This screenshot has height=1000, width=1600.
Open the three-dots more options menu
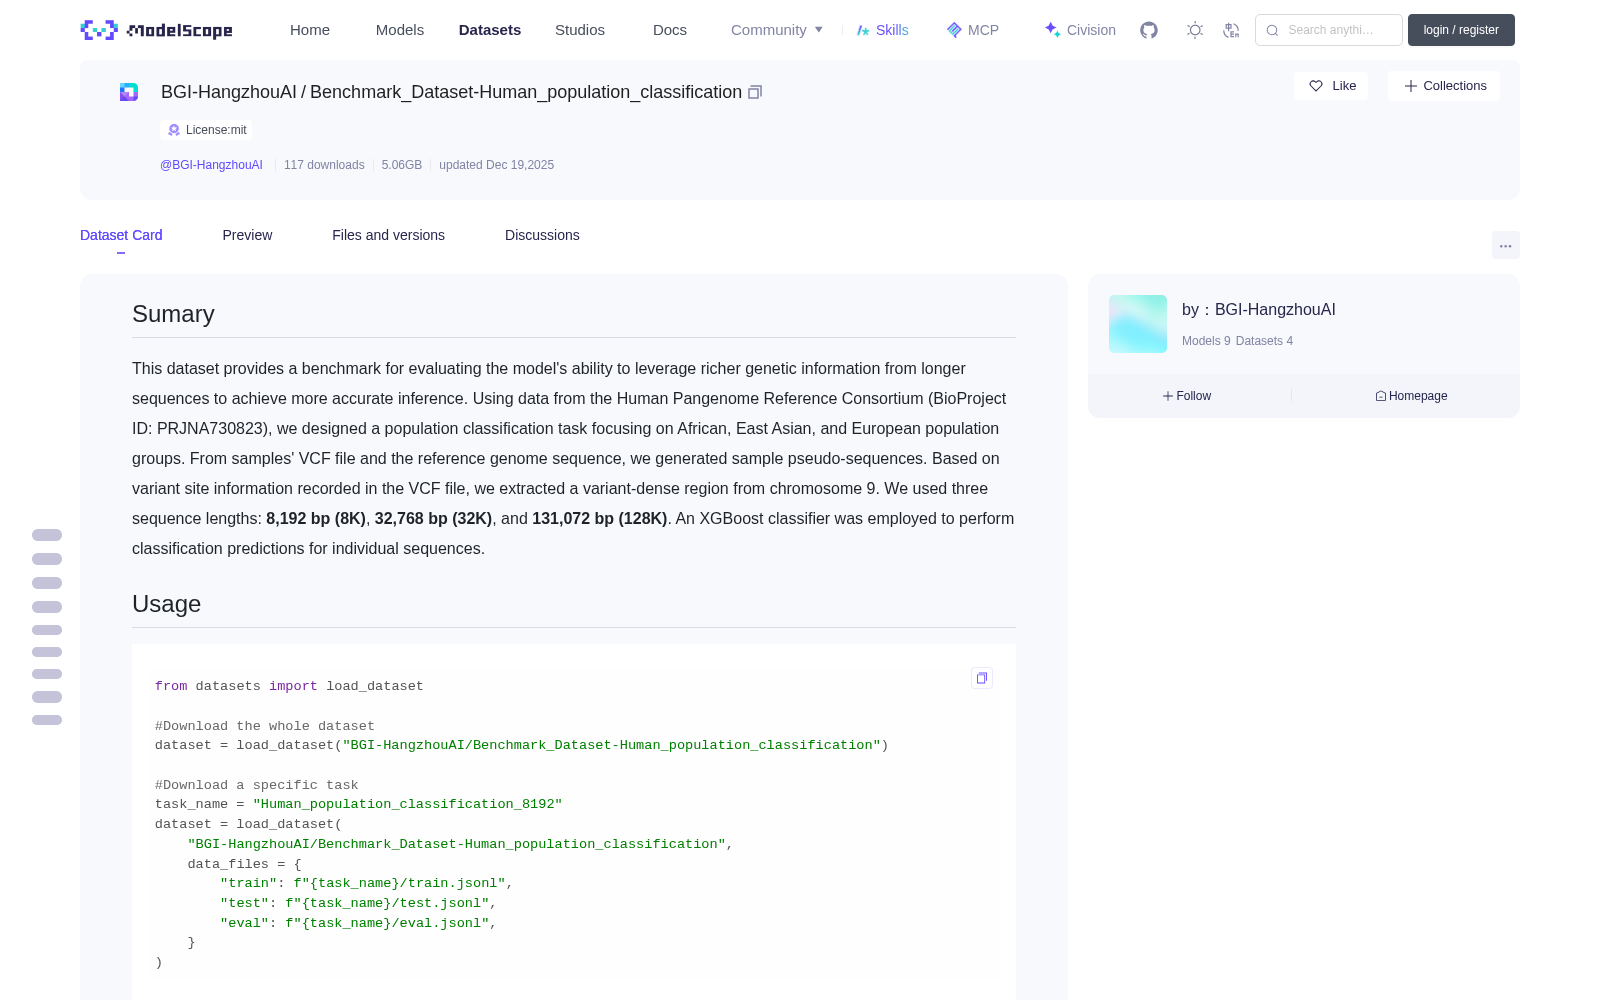[1506, 245]
